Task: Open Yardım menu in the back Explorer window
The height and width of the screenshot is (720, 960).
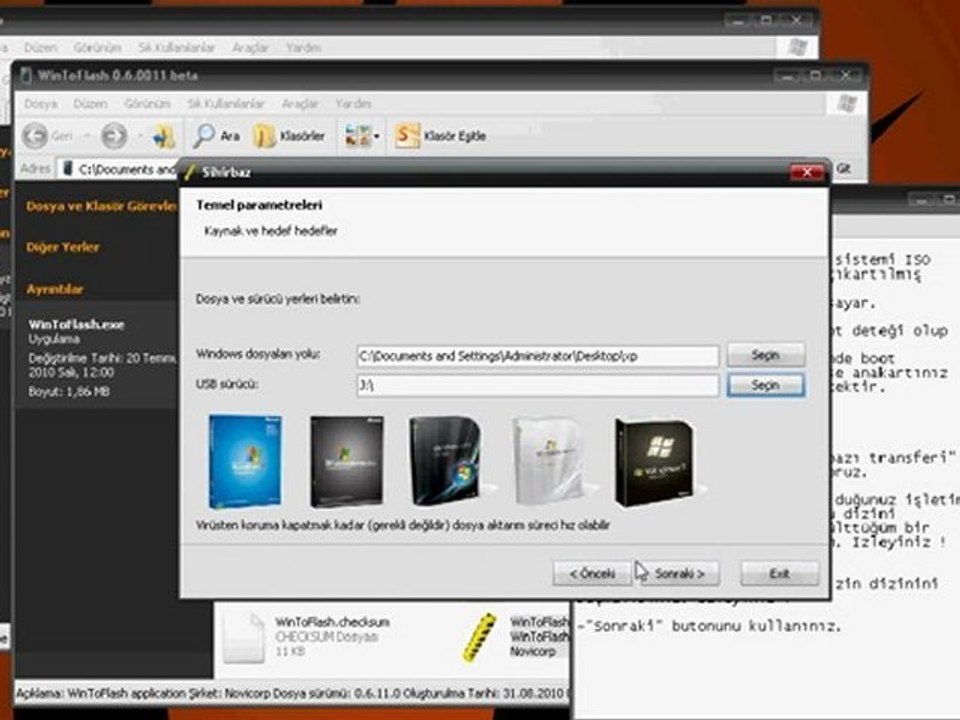Action: (x=304, y=47)
